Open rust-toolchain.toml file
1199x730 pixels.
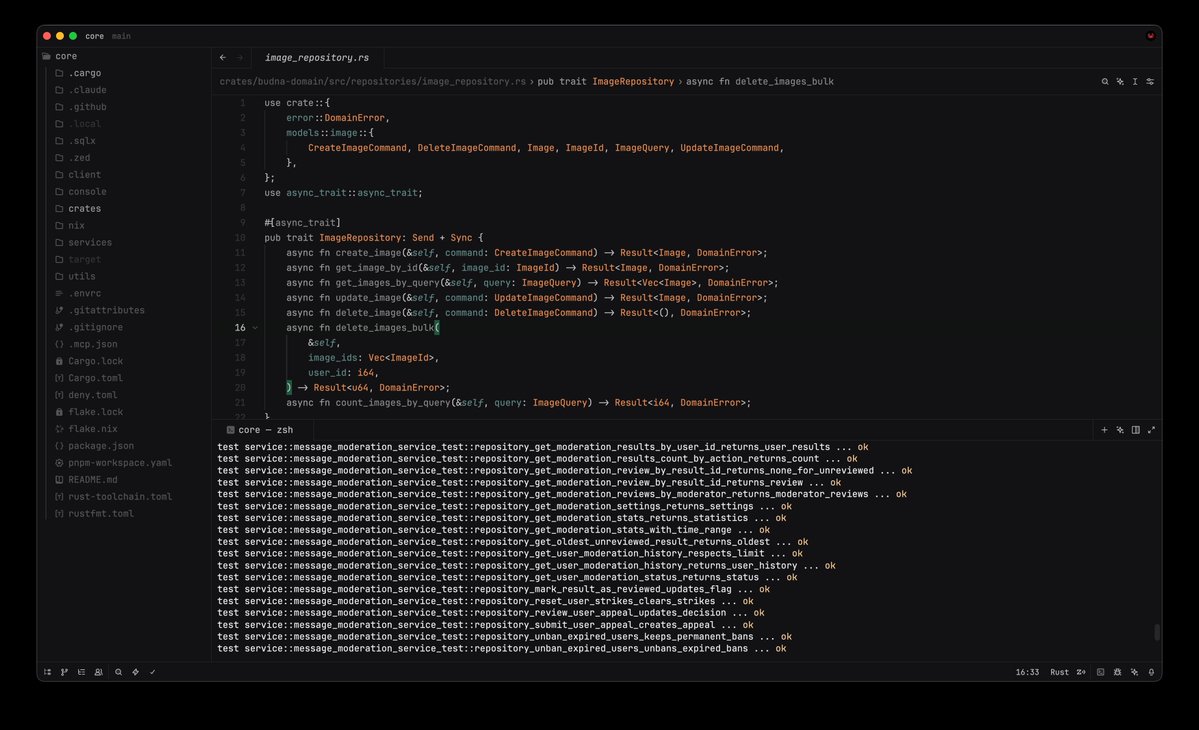point(120,496)
